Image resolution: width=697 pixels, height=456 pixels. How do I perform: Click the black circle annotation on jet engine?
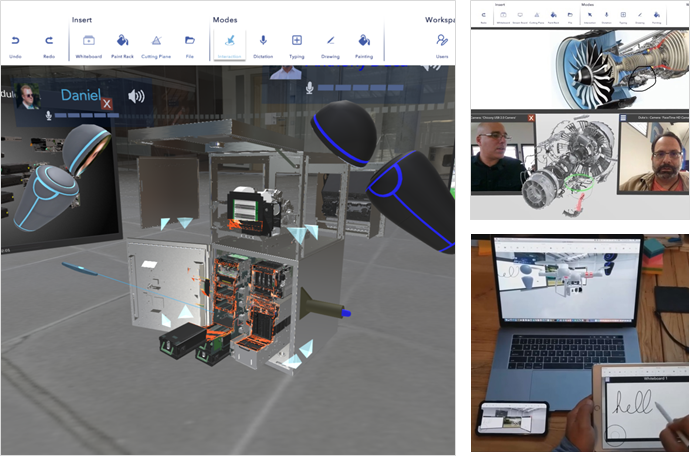click(641, 79)
